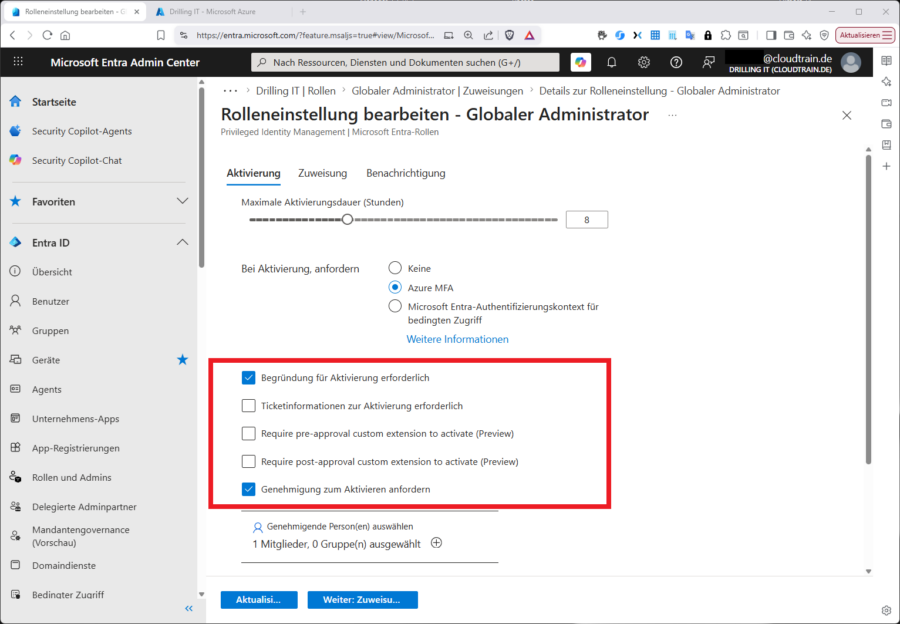Switch to the Benachrichtigung tab
The height and width of the screenshot is (624, 900).
click(406, 173)
